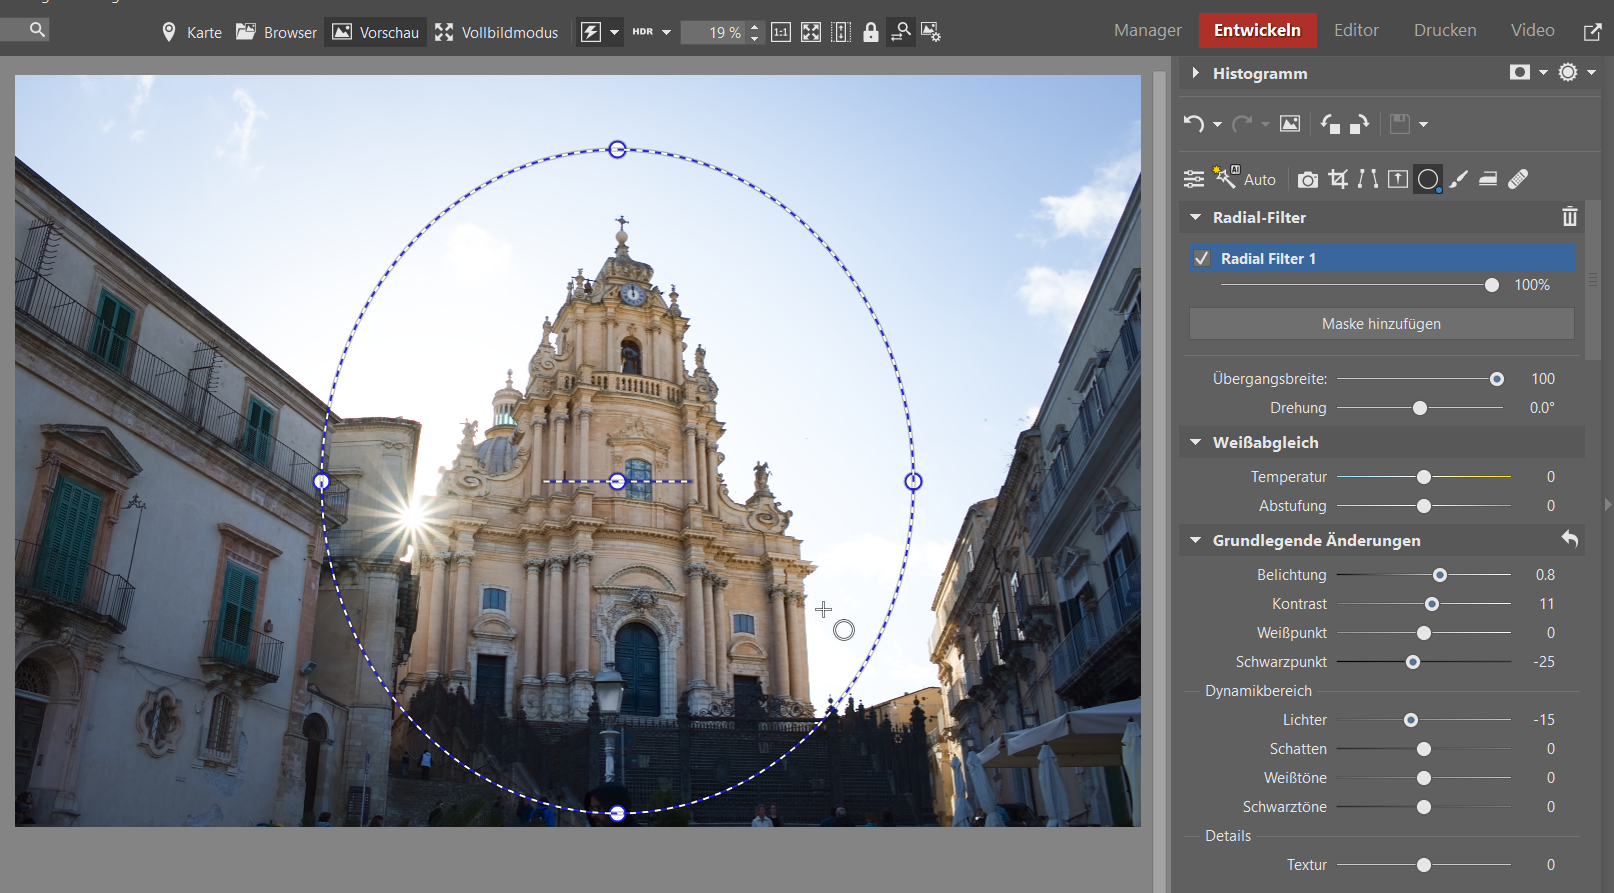
Task: Toggle the active Radial filter tool
Action: click(x=1428, y=179)
